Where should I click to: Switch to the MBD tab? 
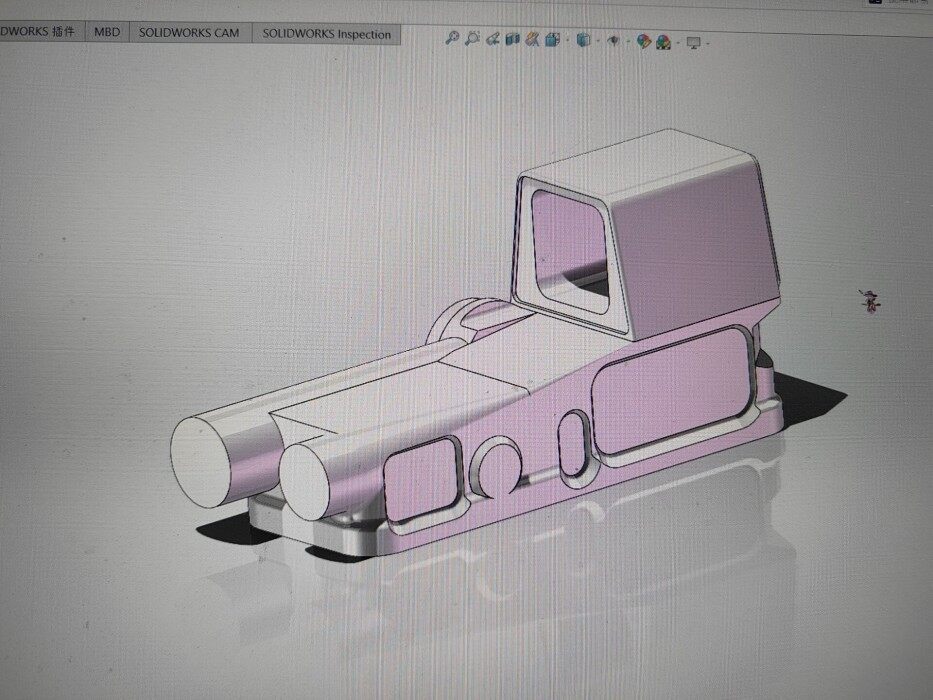point(107,32)
